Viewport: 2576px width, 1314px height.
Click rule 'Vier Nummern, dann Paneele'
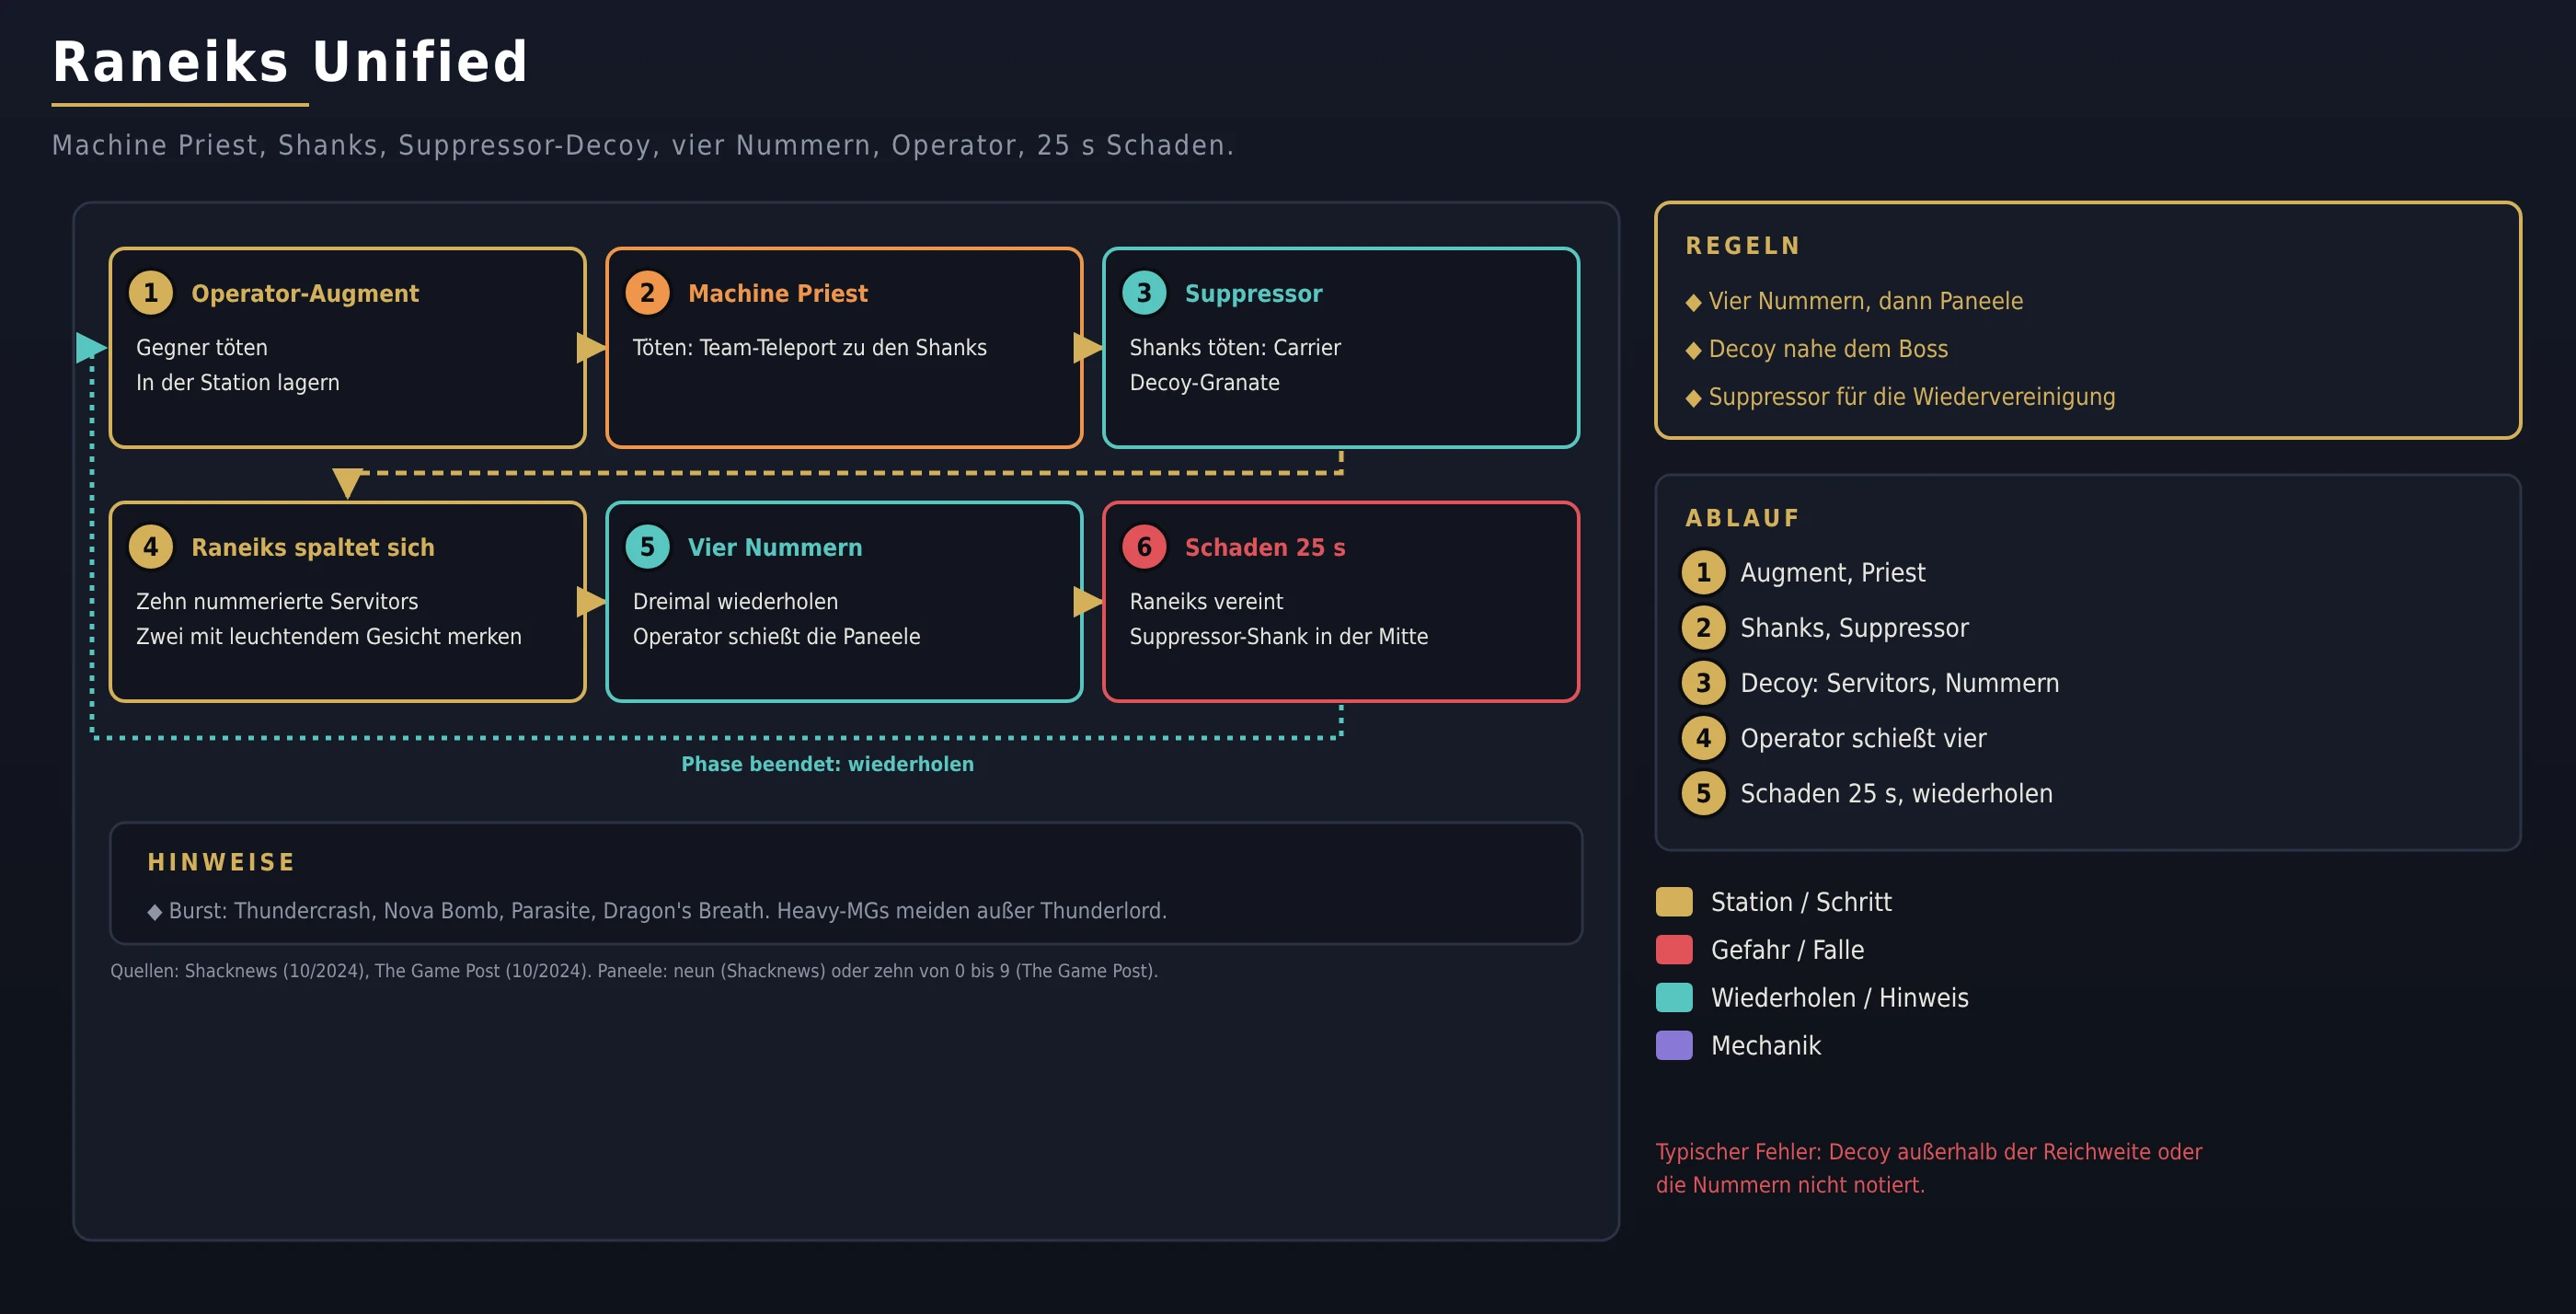pos(1865,301)
